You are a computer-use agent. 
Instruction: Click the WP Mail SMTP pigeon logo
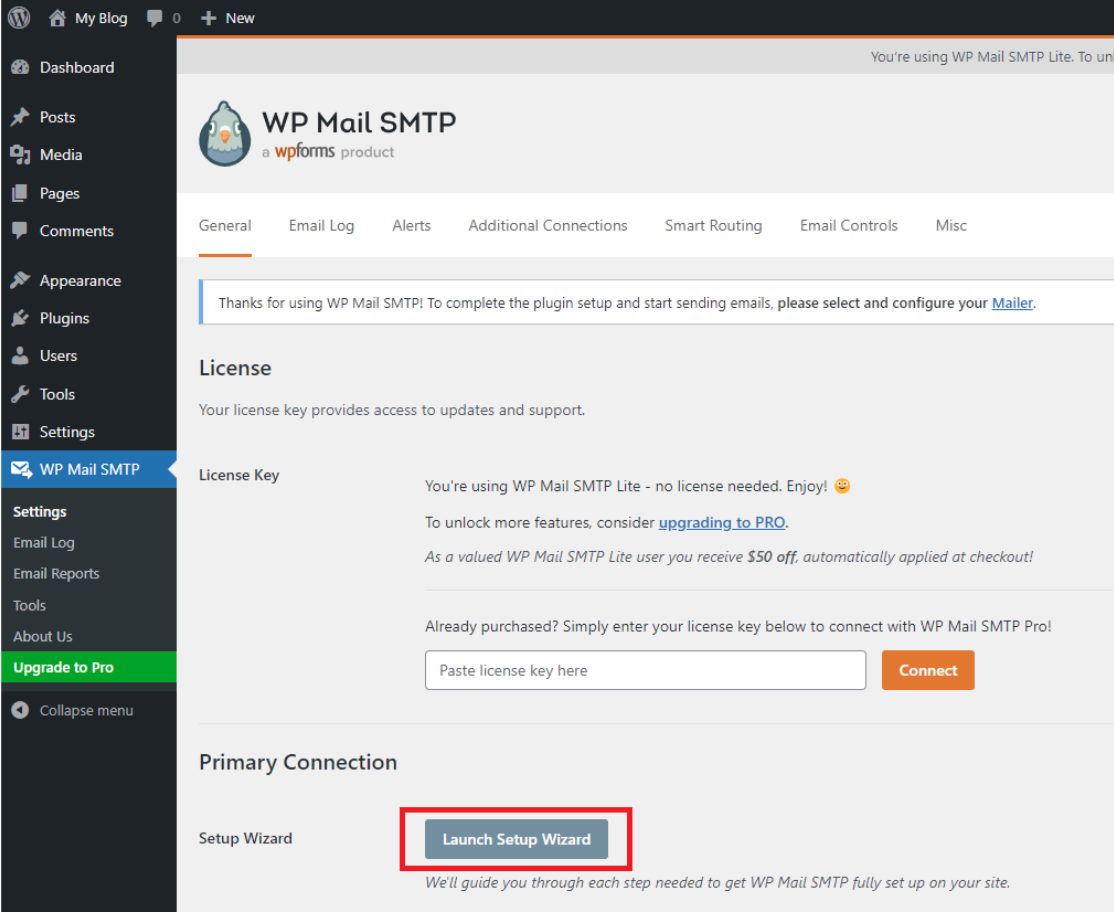(x=225, y=134)
